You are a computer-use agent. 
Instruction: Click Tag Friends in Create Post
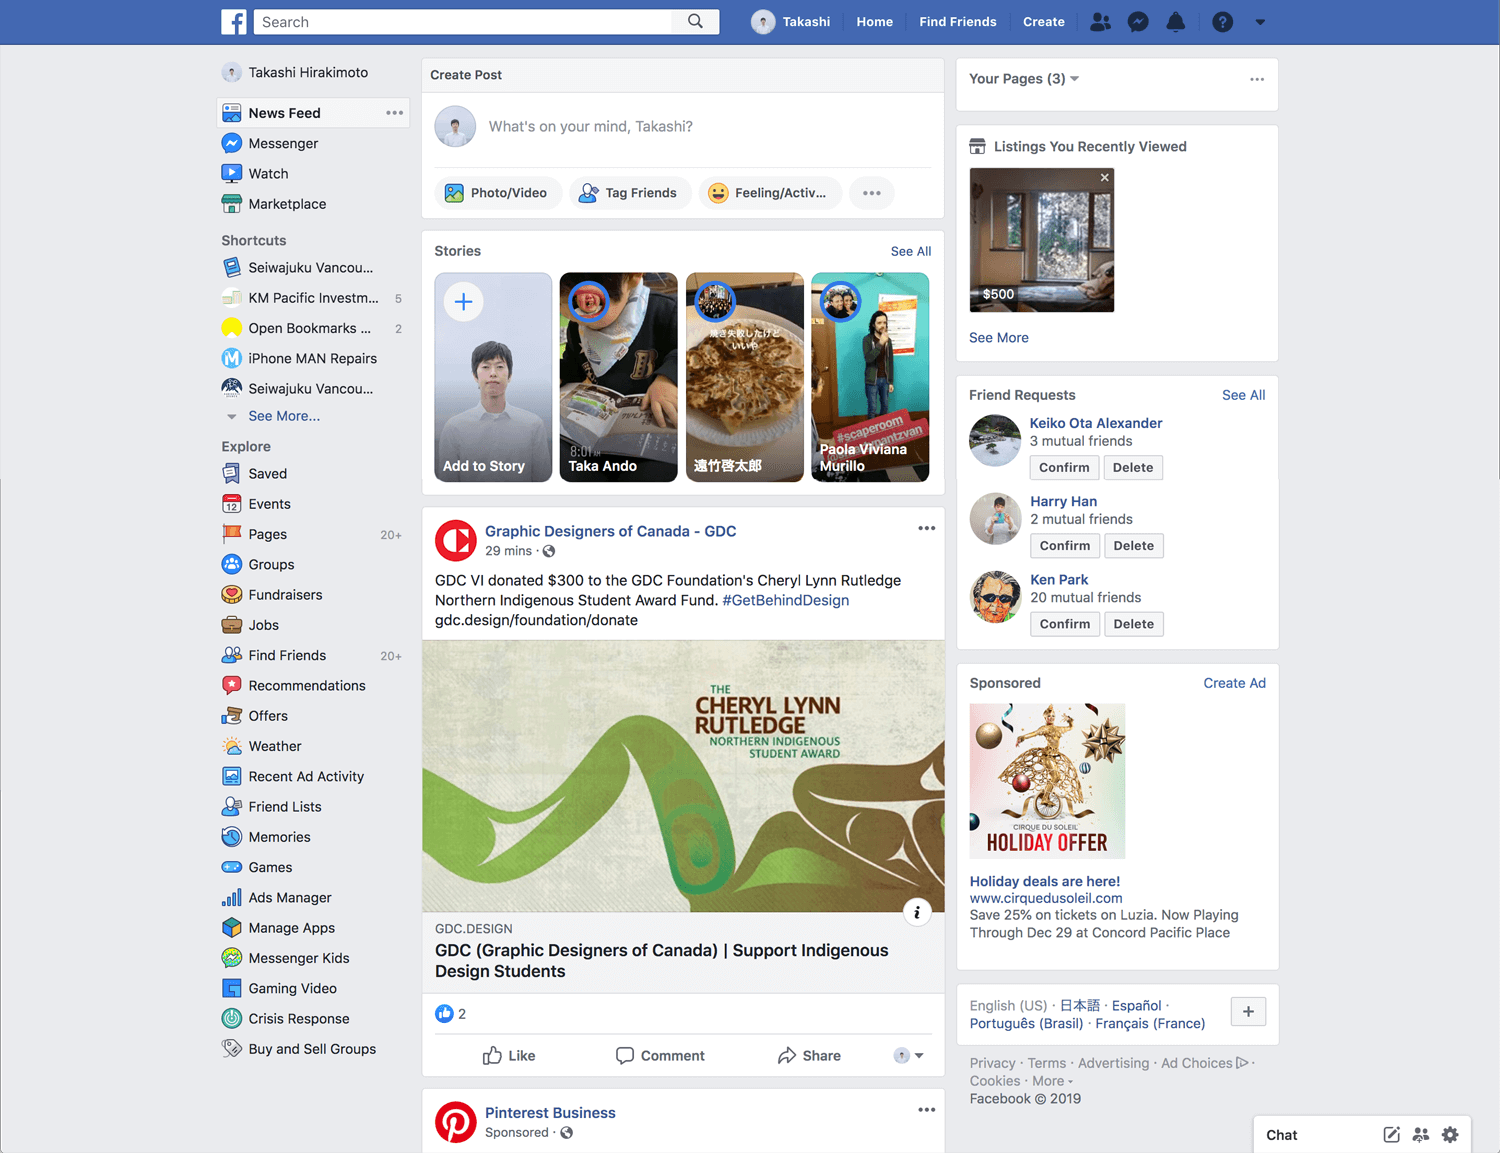(630, 193)
